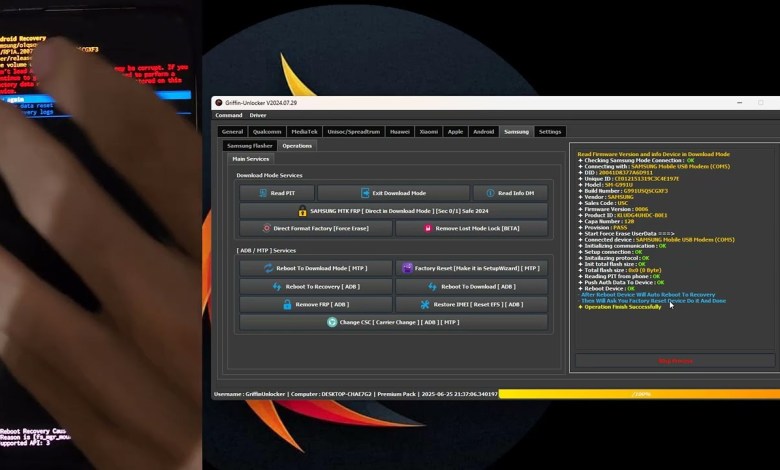780x470 pixels.
Task: Click the Factory Reset purple icon
Action: point(406,268)
